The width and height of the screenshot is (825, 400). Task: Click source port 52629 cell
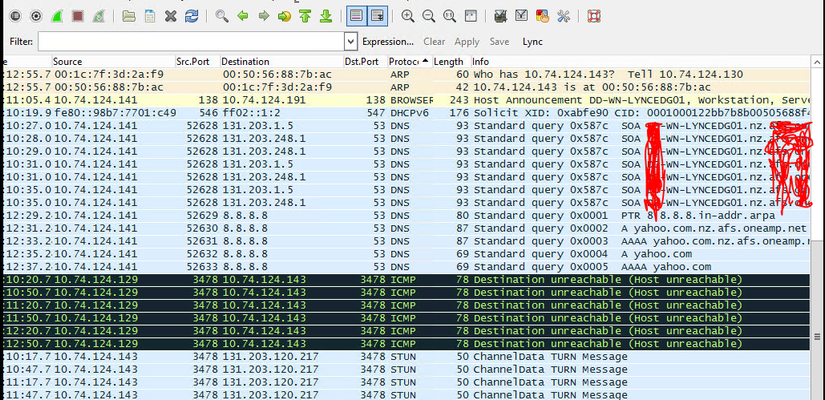tap(204, 215)
